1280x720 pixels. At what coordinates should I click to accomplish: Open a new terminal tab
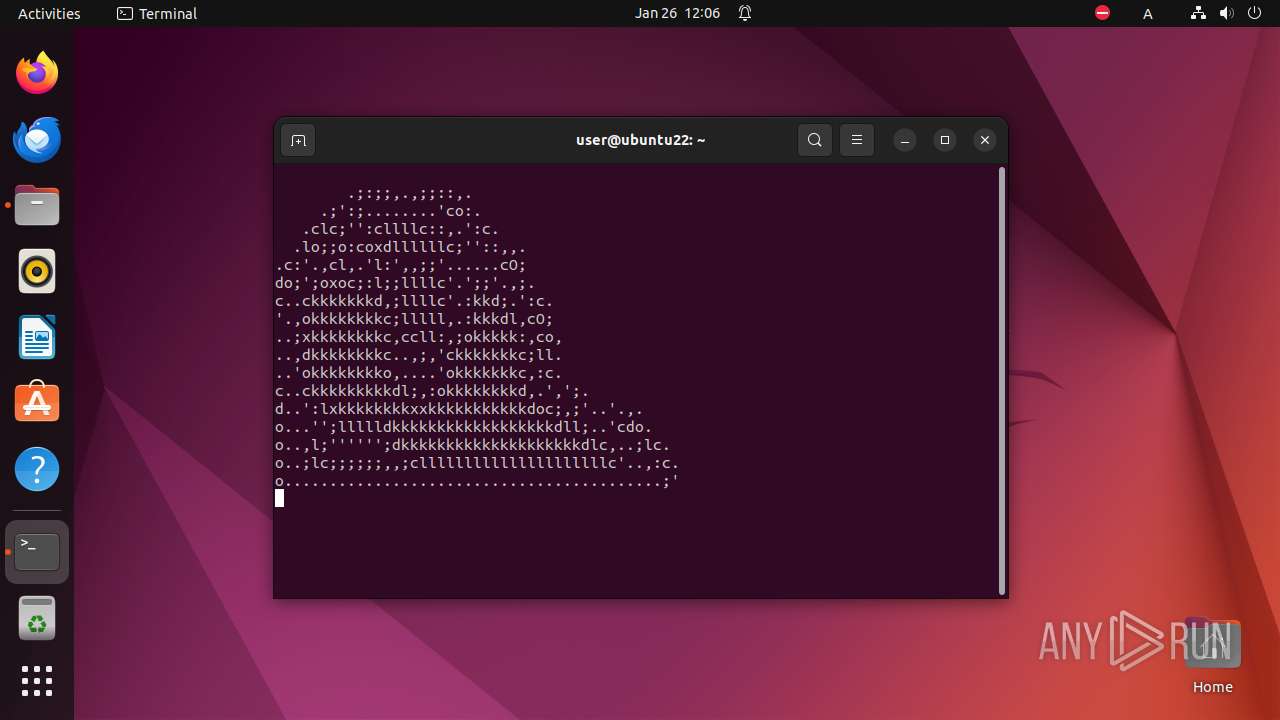(298, 140)
